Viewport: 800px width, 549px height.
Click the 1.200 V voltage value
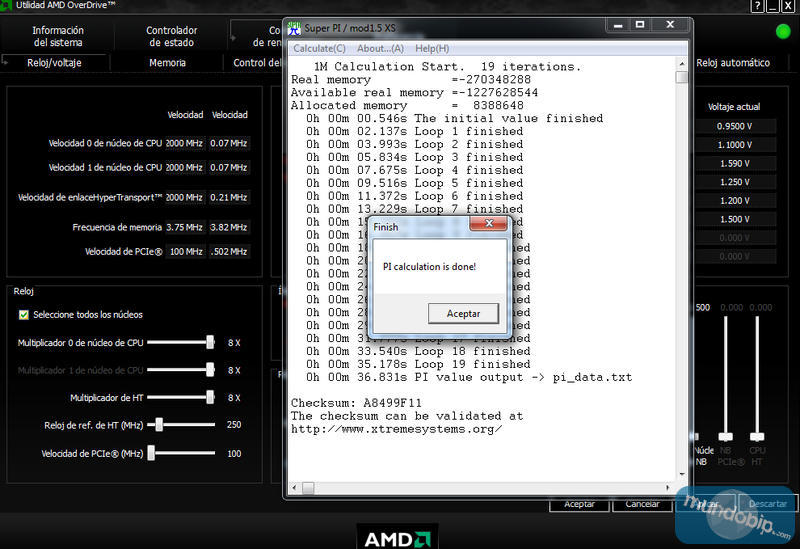click(x=734, y=201)
